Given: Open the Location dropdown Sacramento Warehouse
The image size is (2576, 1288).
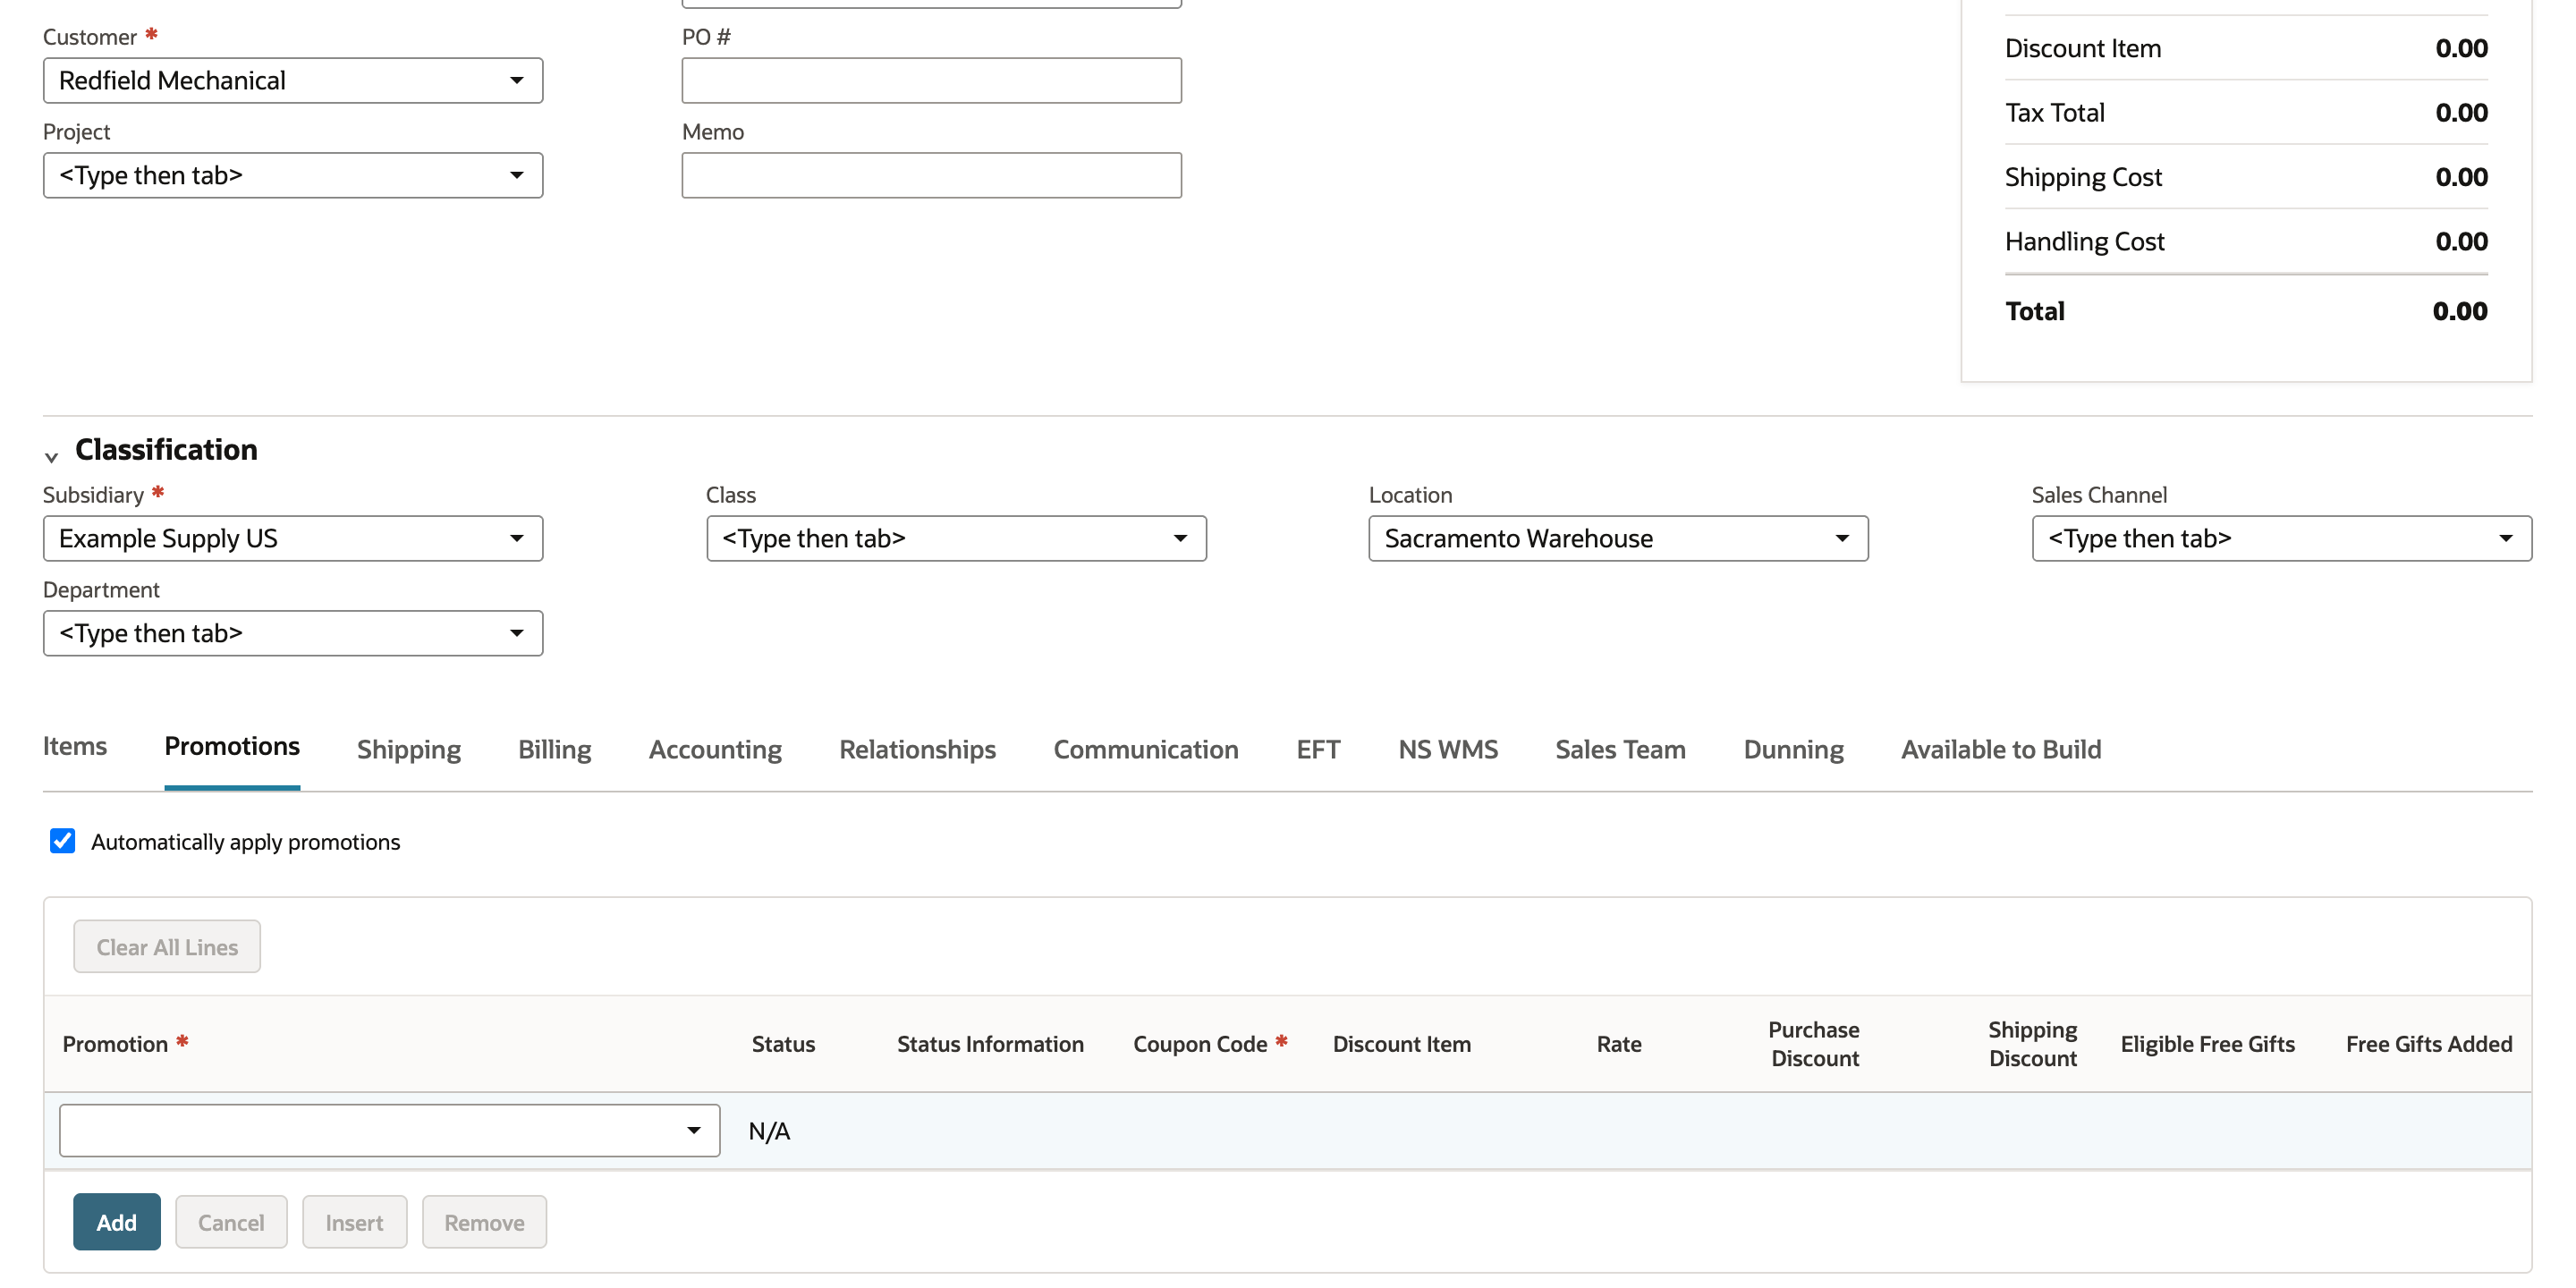Looking at the screenshot, I should point(1618,538).
